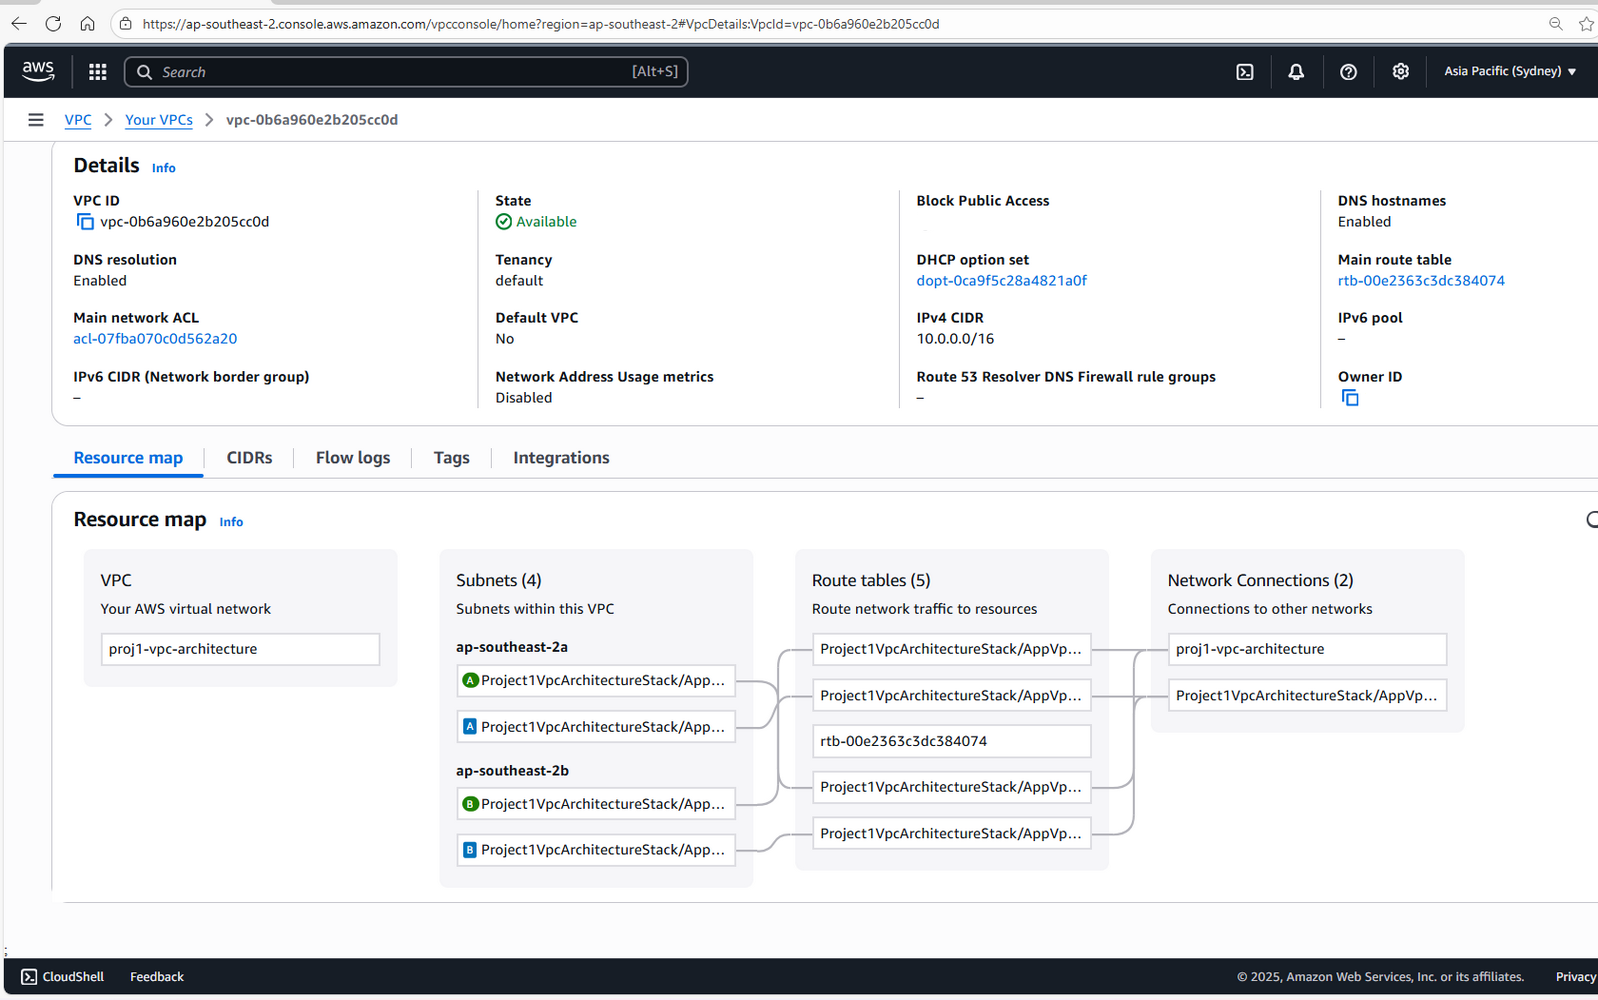This screenshot has width=1598, height=1000.
Task: Open the help question mark icon
Action: pyautogui.click(x=1348, y=72)
